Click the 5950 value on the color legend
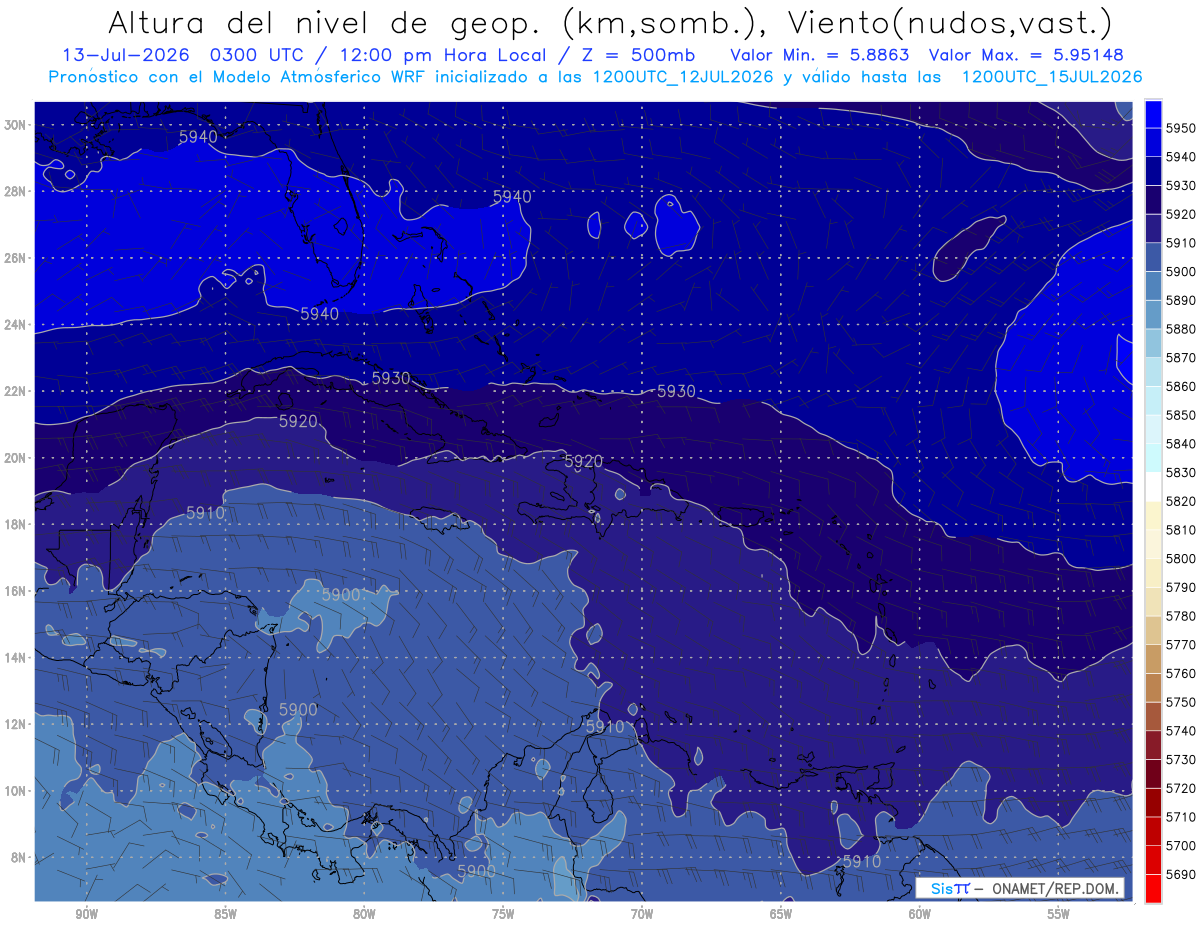 click(x=1181, y=128)
